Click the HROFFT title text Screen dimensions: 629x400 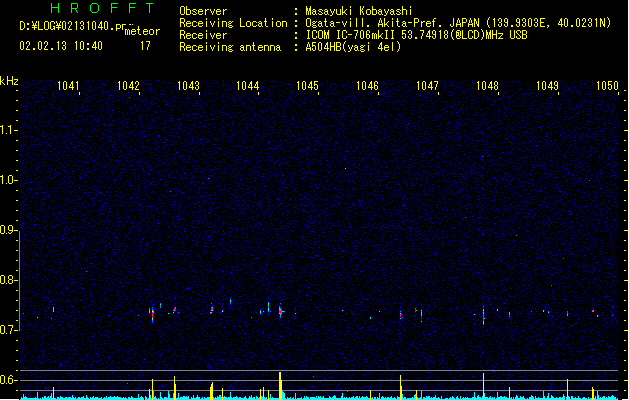pos(102,8)
